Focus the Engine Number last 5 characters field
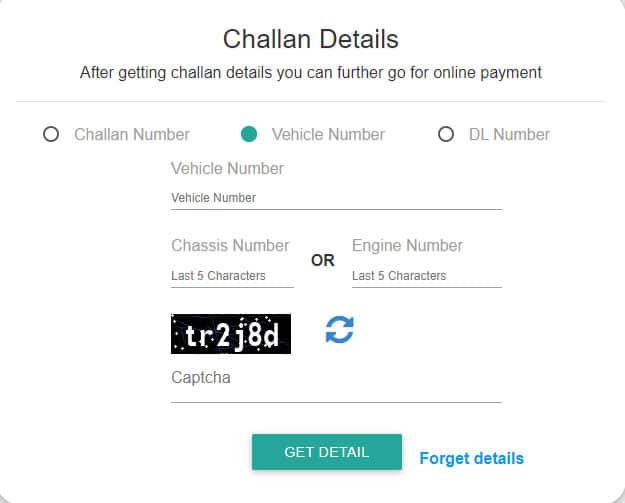The height and width of the screenshot is (503, 625). pyautogui.click(x=426, y=276)
